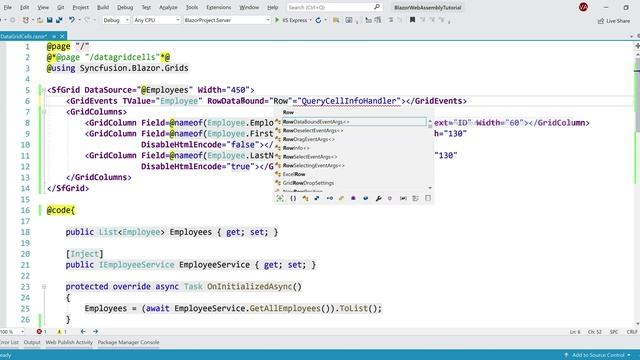Click the SPC indentation indicator
Screen dimensions: 640x360
point(613,332)
